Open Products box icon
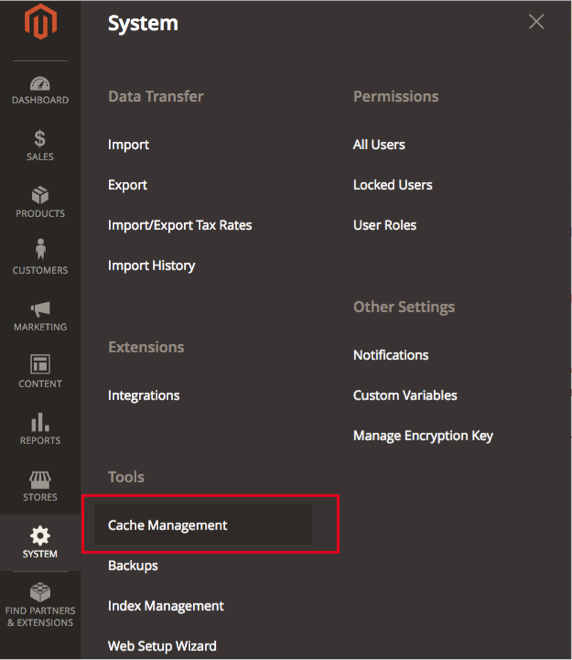572x660 pixels. pos(40,195)
